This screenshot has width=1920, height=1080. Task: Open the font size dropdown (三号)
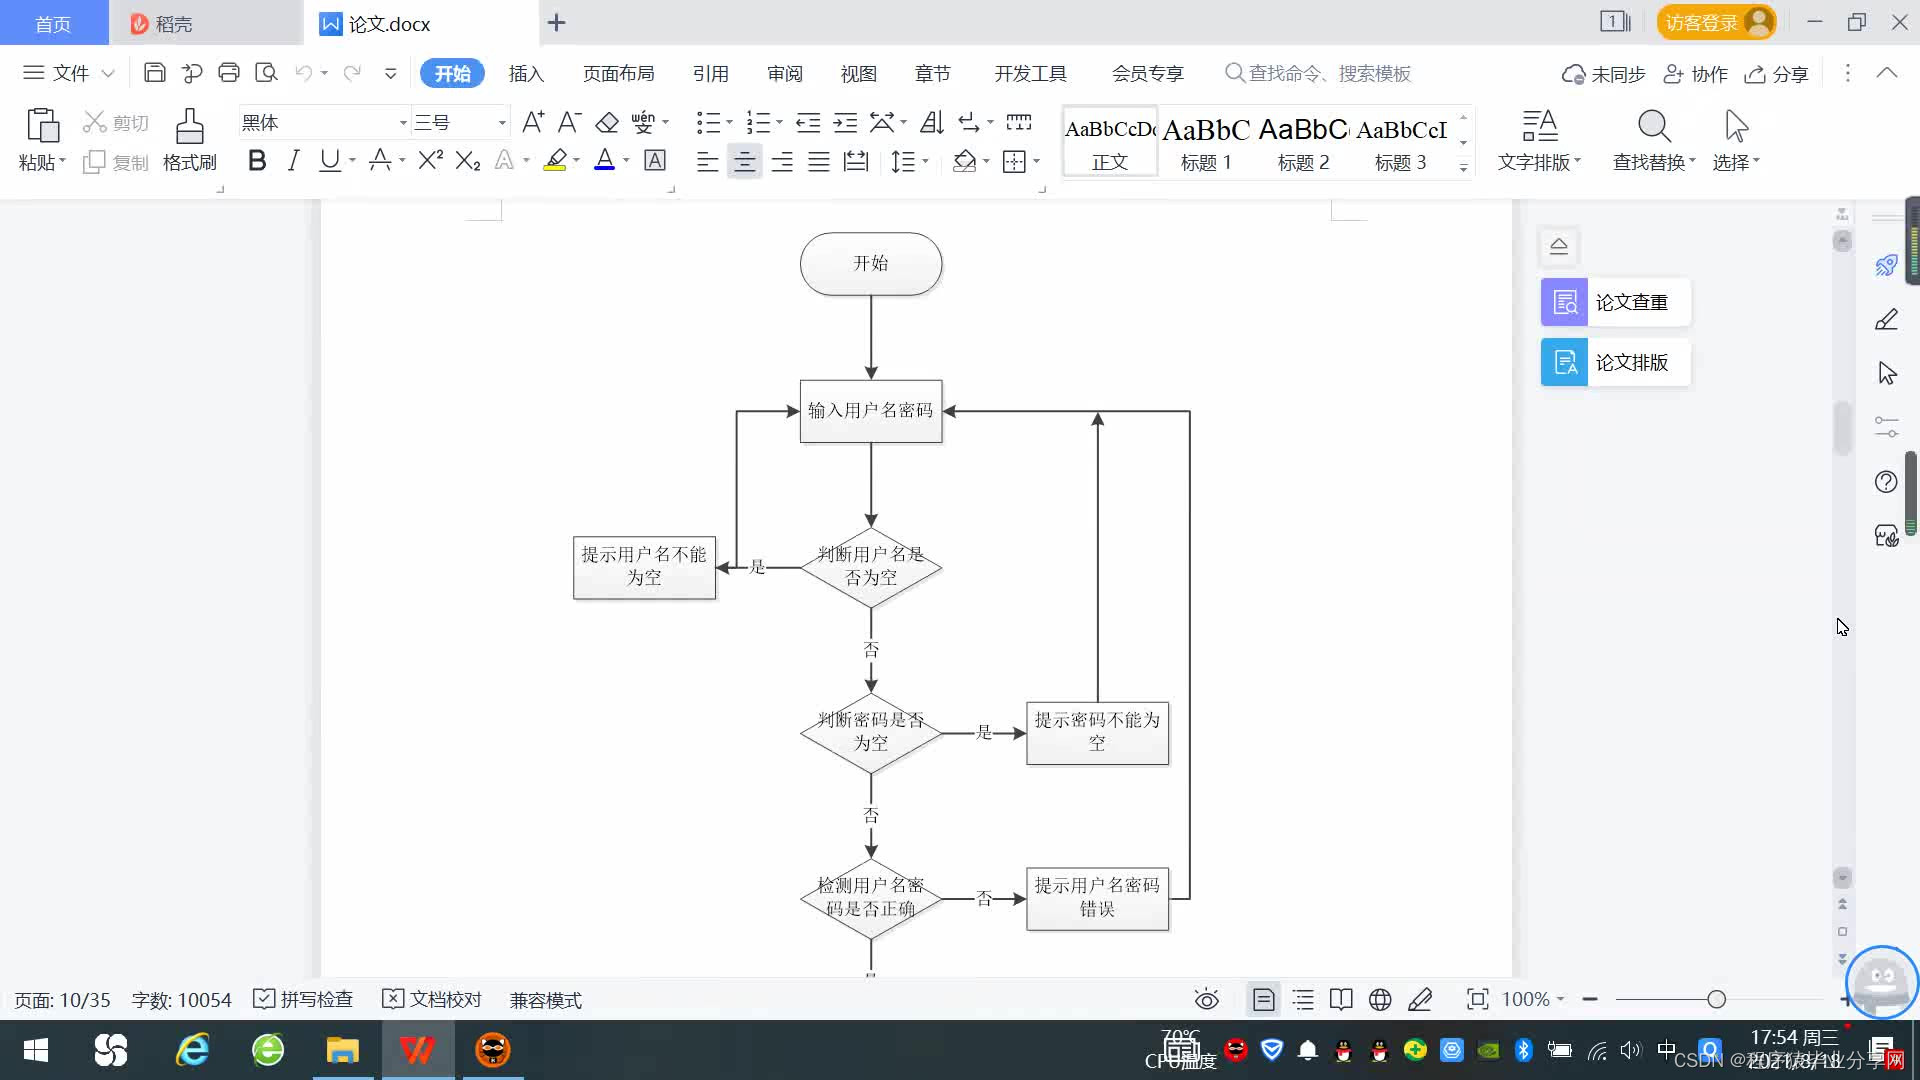coord(501,123)
